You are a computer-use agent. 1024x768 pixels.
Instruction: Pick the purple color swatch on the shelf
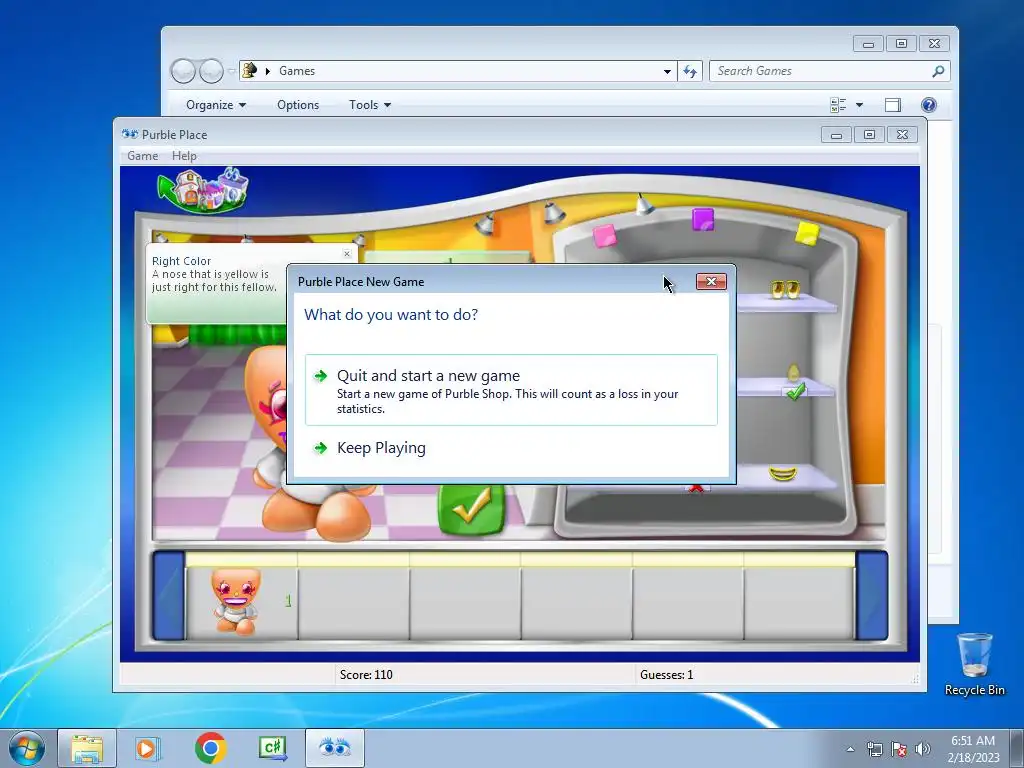point(703,219)
